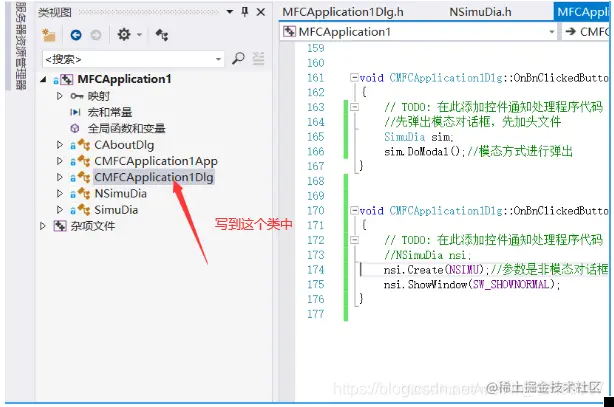Expand the CAboutDlg class node

point(60,145)
